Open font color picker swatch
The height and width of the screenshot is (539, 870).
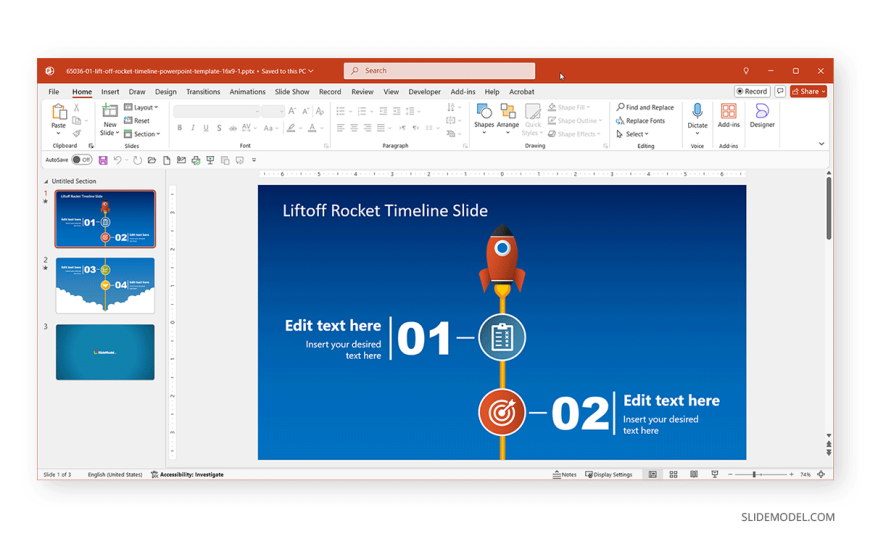point(312,128)
